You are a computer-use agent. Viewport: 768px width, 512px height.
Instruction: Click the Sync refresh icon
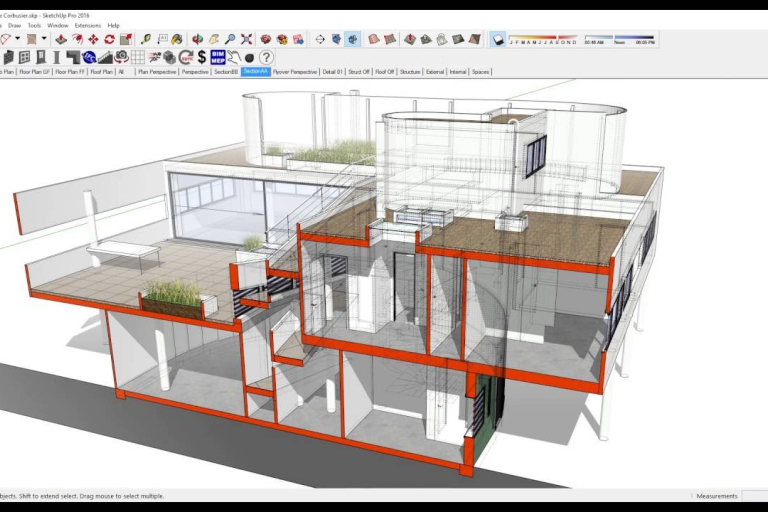coord(186,57)
